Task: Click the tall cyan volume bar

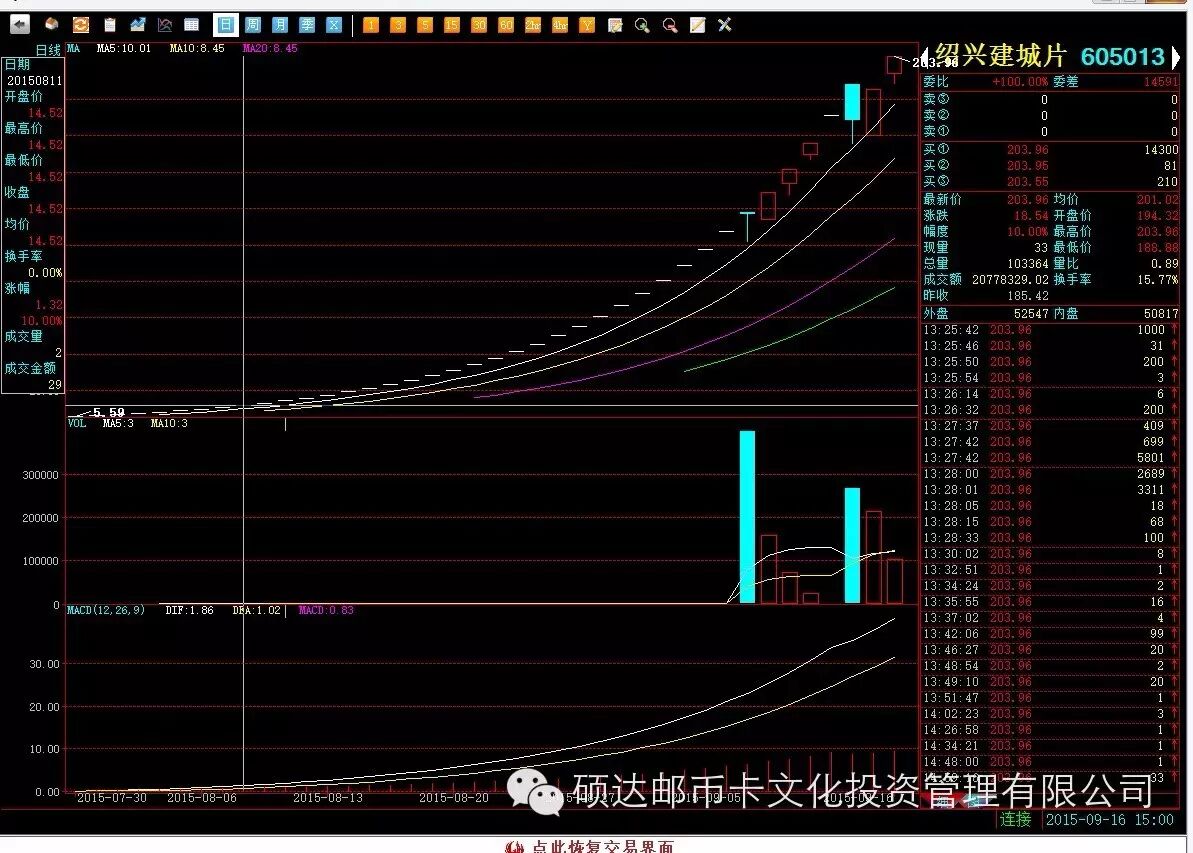Action: coord(747,517)
